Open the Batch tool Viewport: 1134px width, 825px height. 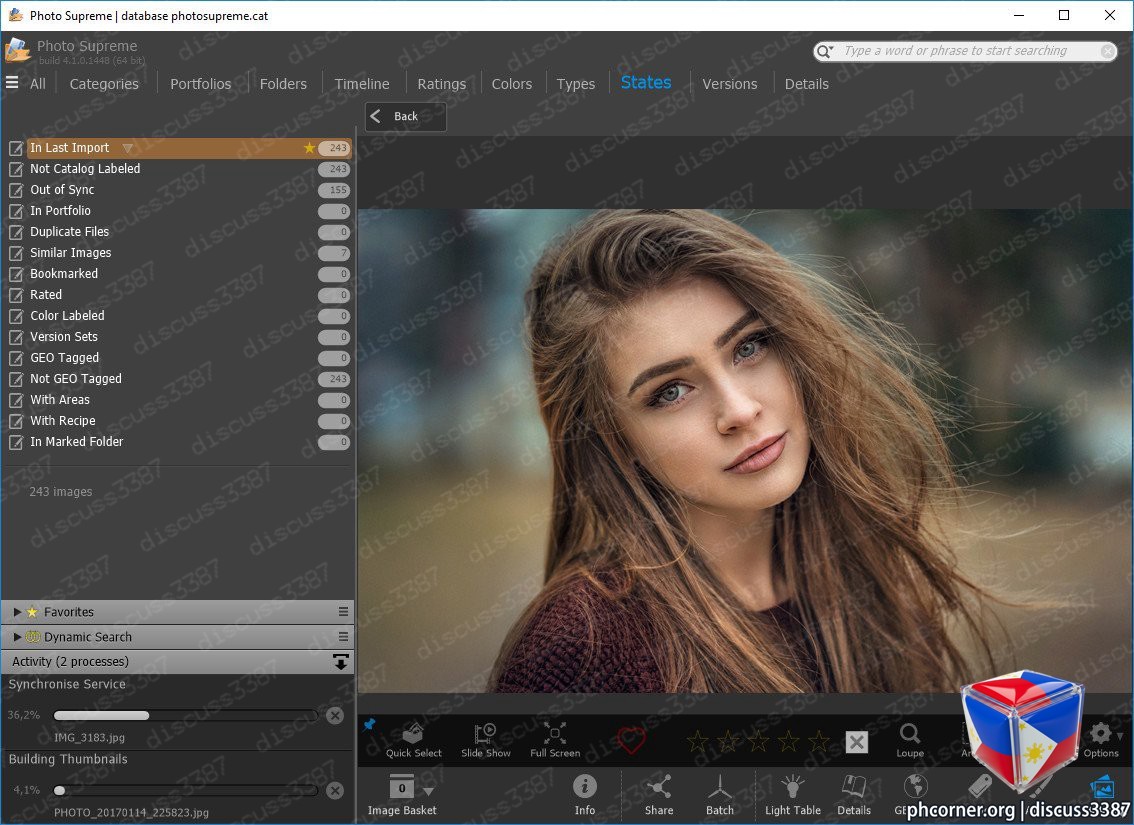point(720,795)
